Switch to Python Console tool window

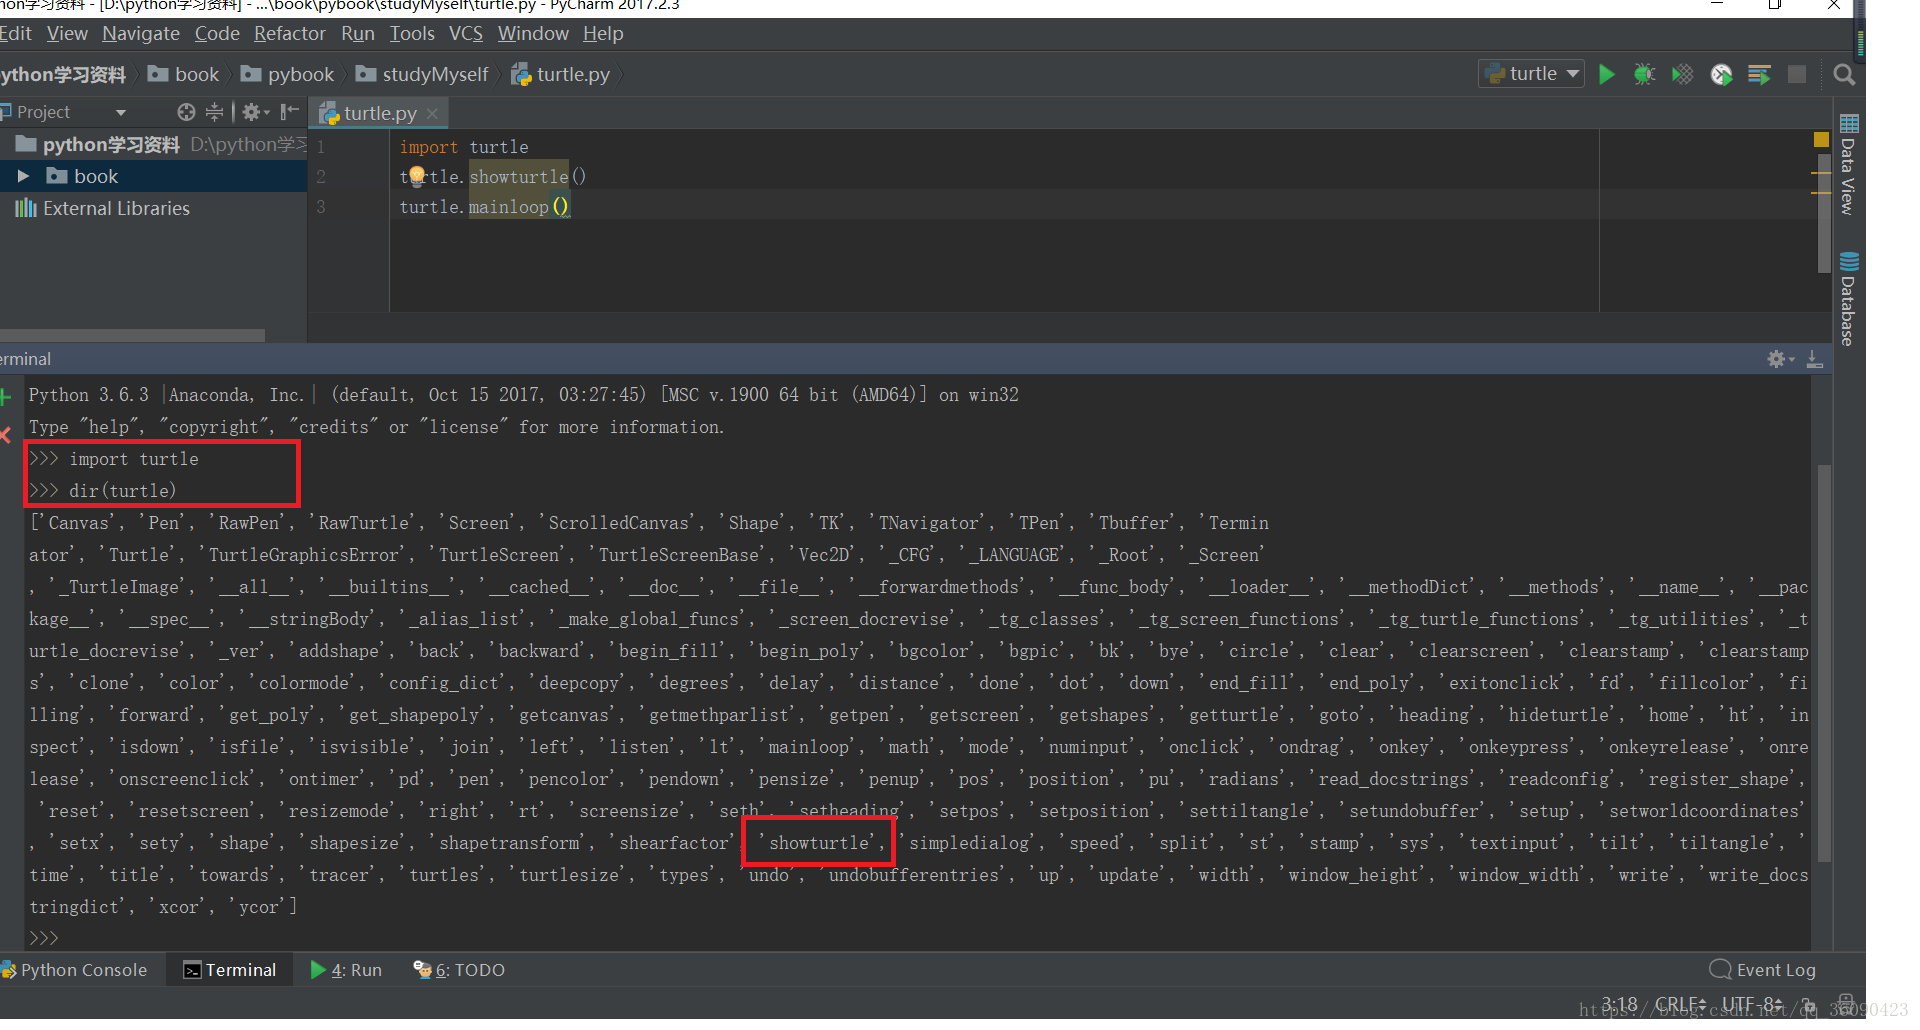click(x=74, y=970)
